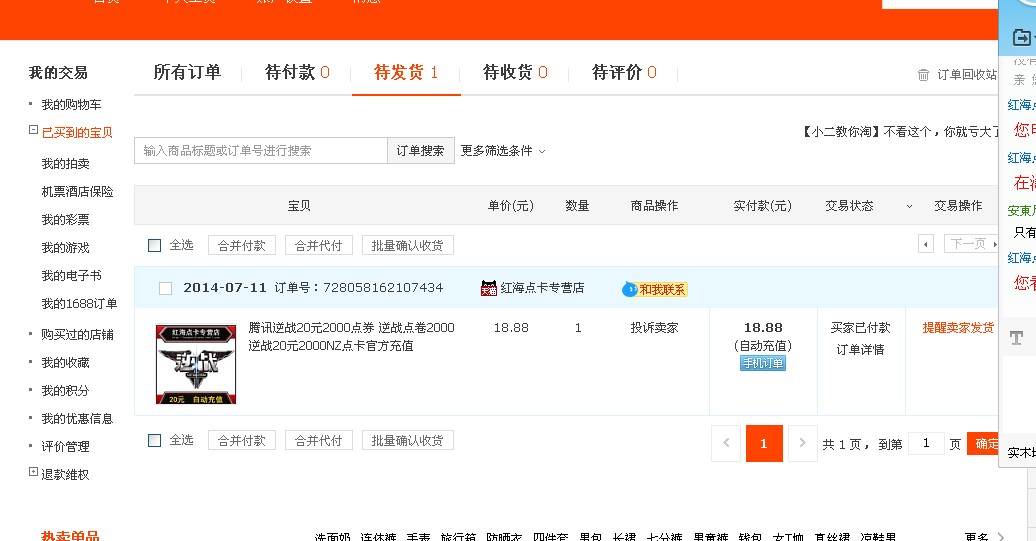Switch to the 待评价 tab
This screenshot has width=1036, height=541.
624,72
